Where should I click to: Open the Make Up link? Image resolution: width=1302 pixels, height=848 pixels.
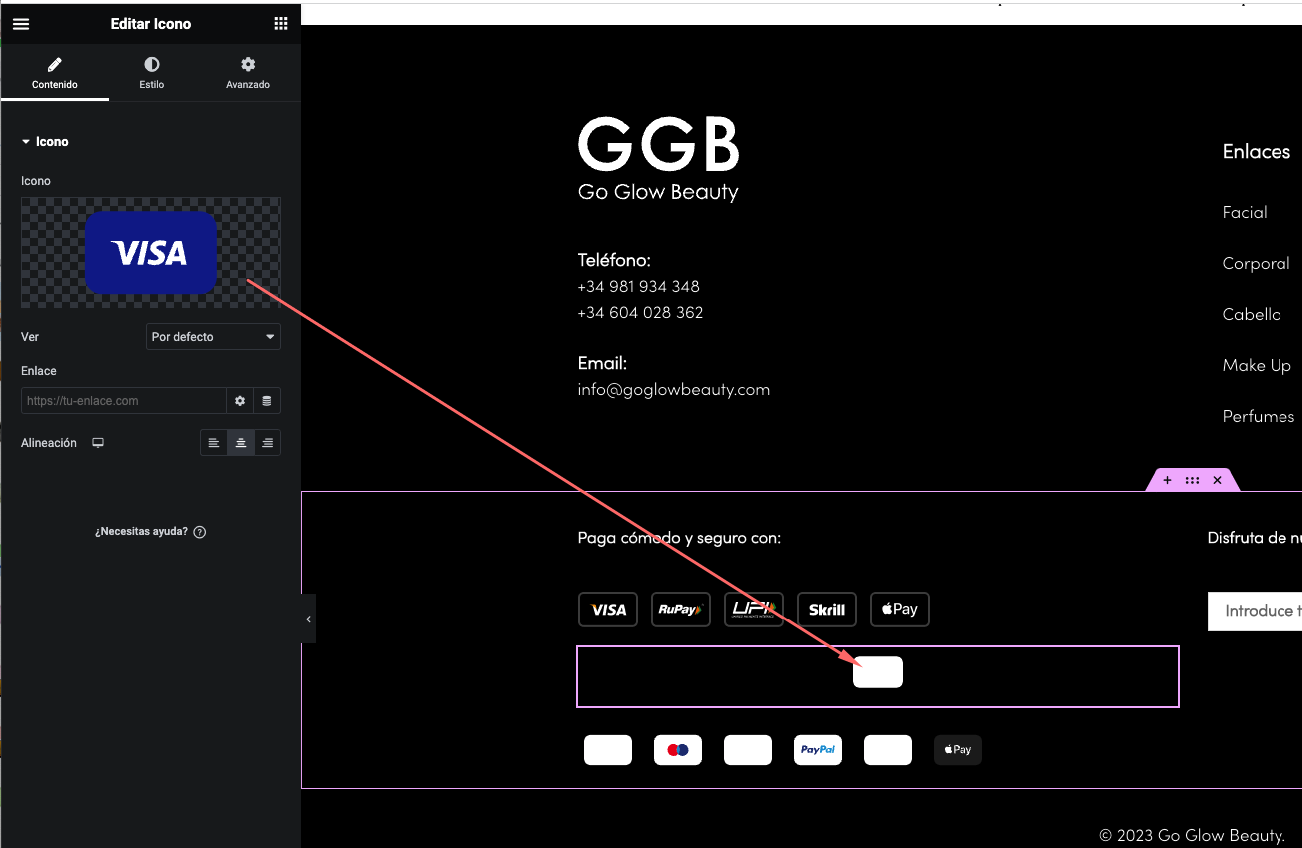pyautogui.click(x=1257, y=366)
